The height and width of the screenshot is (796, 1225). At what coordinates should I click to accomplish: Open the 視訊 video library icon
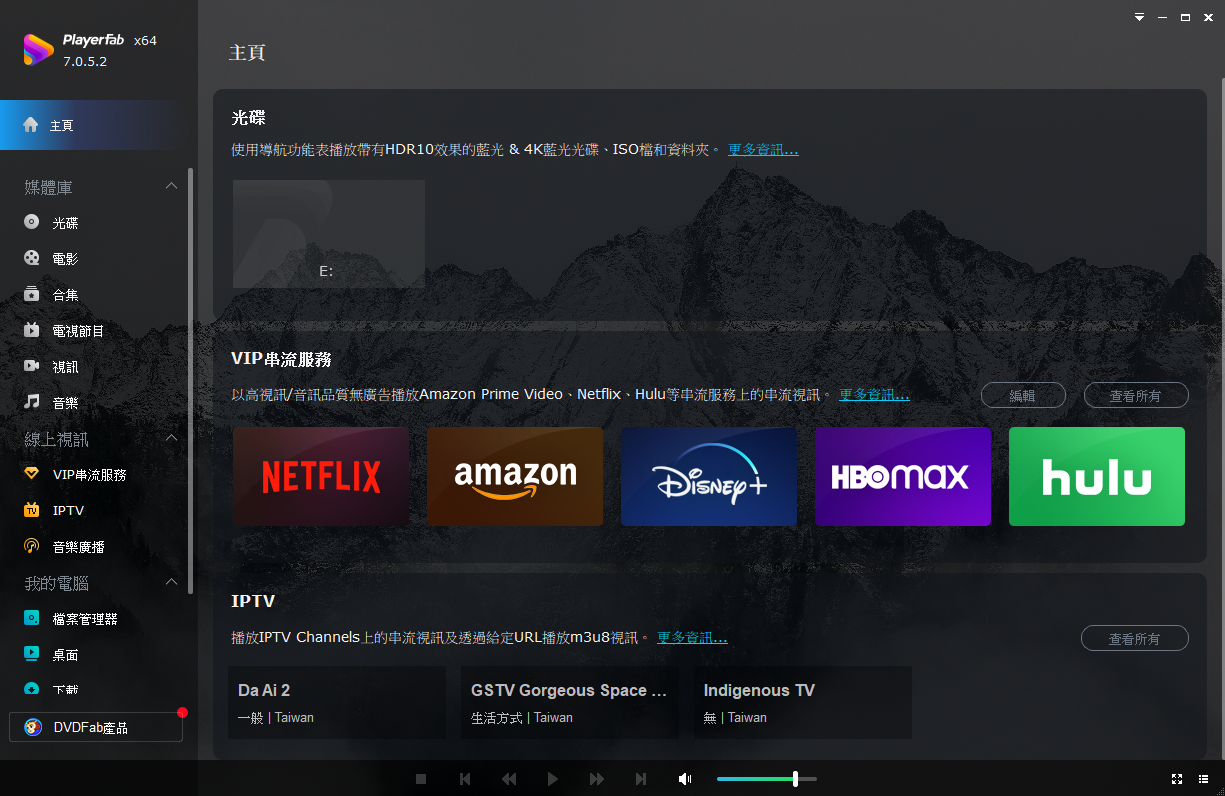tap(32, 367)
